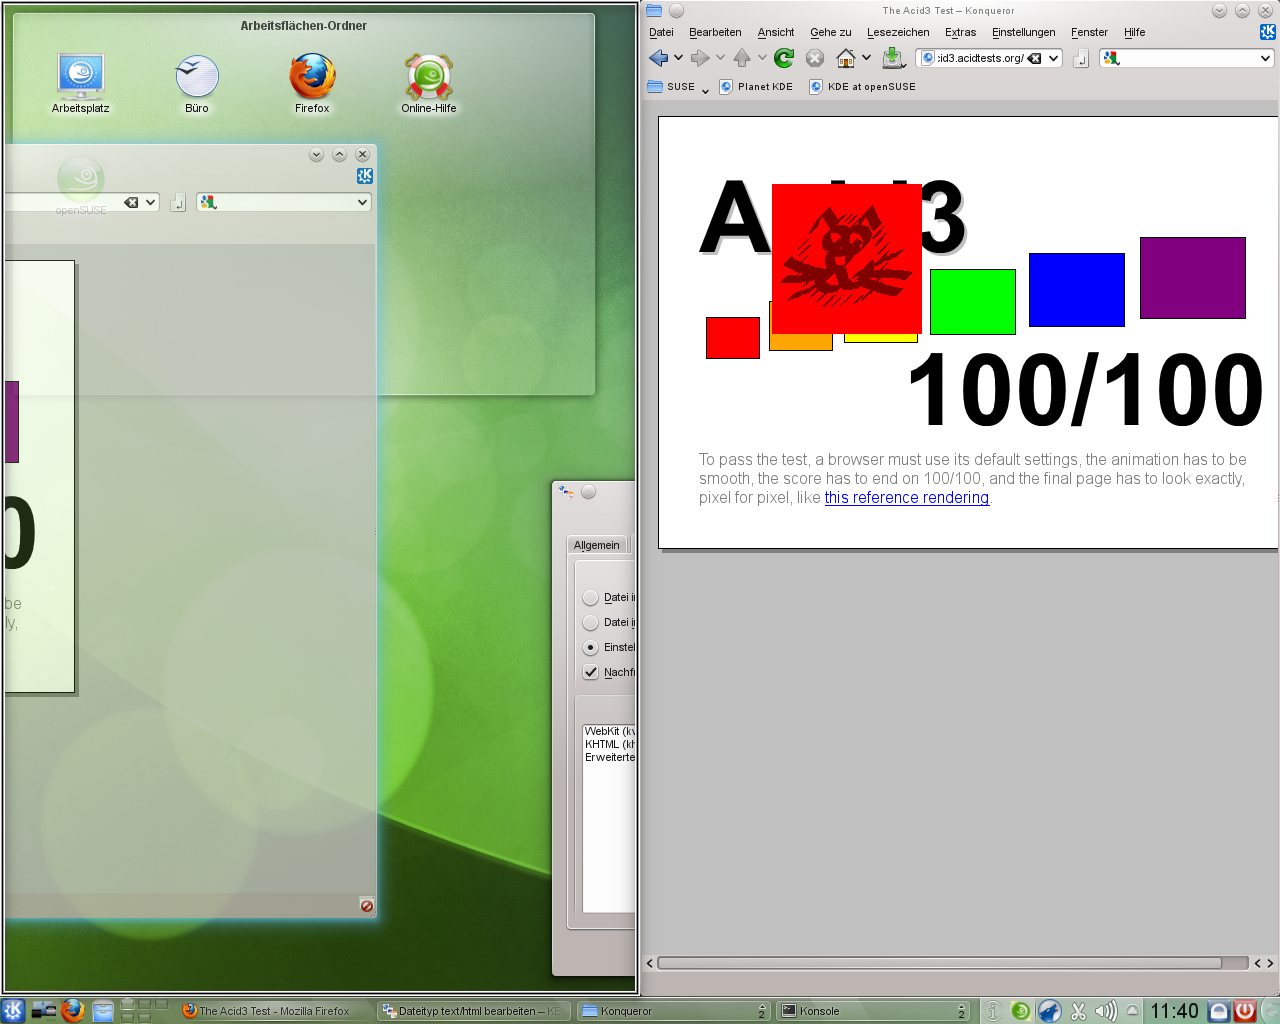
Task: Click the Home page icon
Action: click(846, 58)
